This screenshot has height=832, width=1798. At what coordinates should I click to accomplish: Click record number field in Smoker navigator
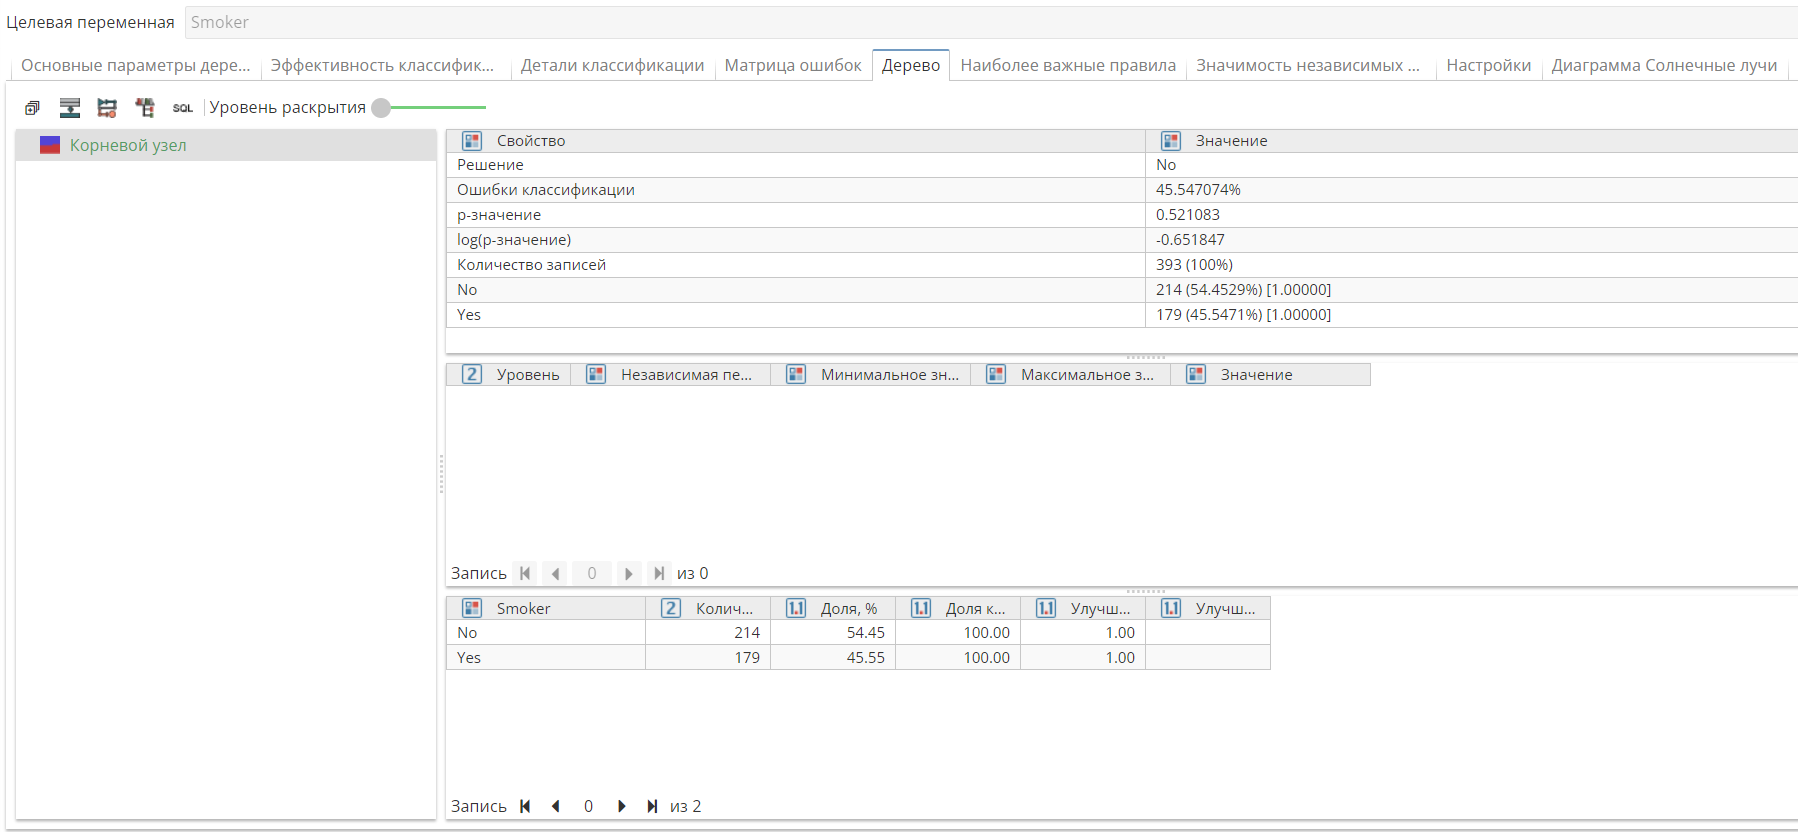coord(588,806)
